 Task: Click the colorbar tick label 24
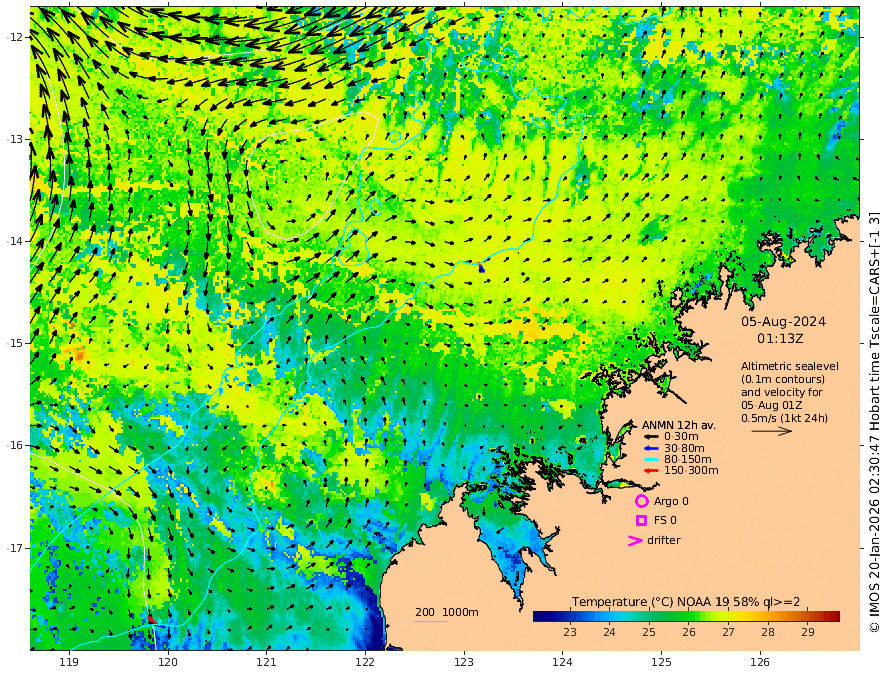[609, 632]
